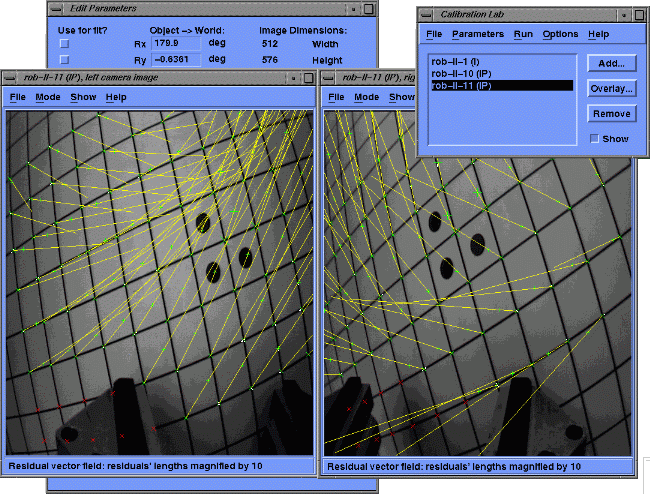The width and height of the screenshot is (650, 494).
Task: Open Parameters menu in Calibration Lab
Action: (x=478, y=34)
